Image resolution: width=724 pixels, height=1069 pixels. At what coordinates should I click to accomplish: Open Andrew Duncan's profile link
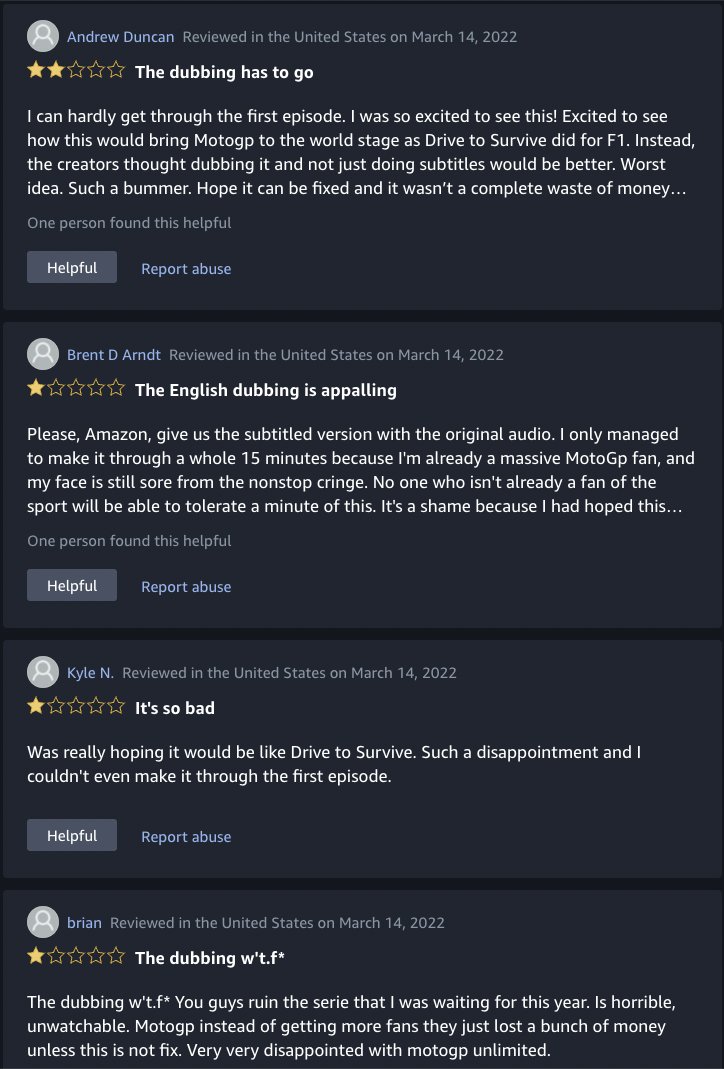click(120, 37)
